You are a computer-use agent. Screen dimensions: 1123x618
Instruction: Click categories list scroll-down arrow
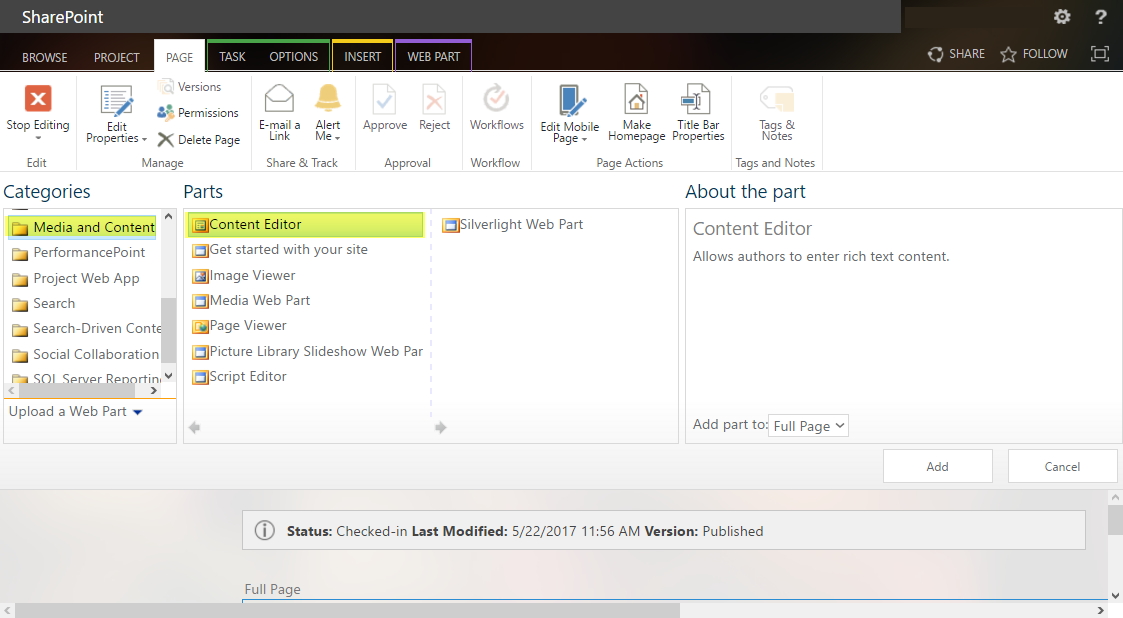[x=168, y=375]
